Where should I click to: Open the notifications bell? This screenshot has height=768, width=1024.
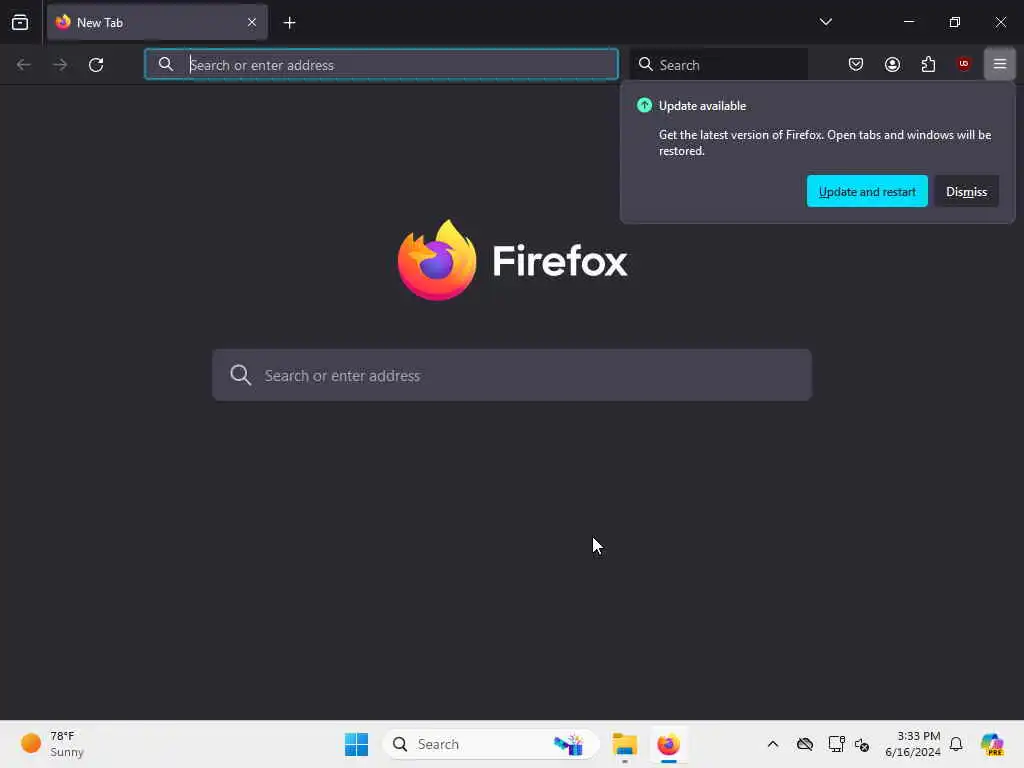coord(955,744)
